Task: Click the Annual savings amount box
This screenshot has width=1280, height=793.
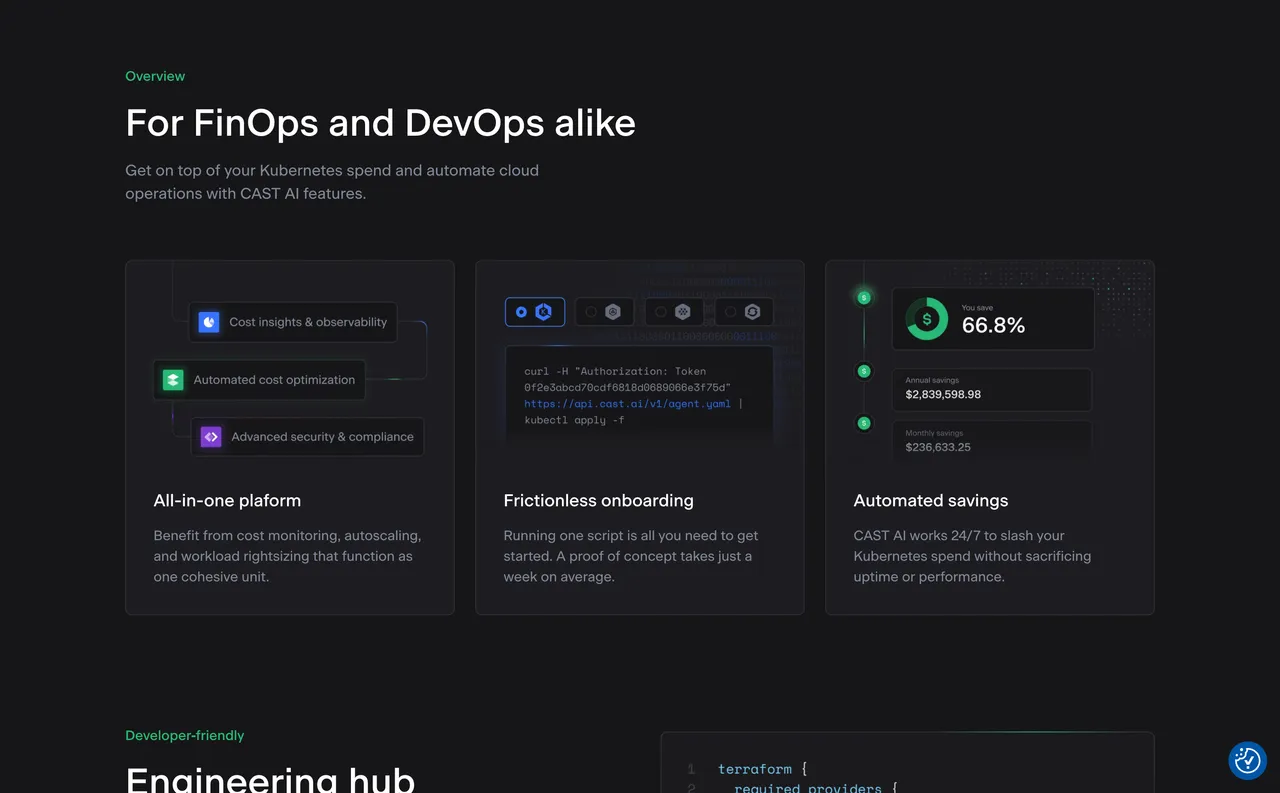Action: coord(991,389)
